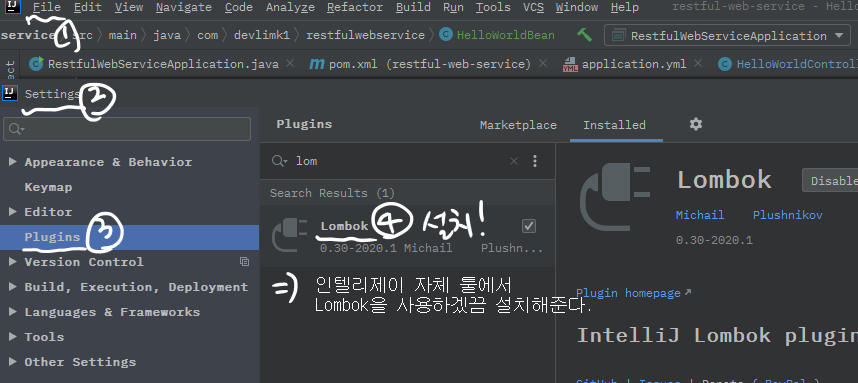Open the Analyze menu
The height and width of the screenshot is (383, 858).
pyautogui.click(x=290, y=7)
